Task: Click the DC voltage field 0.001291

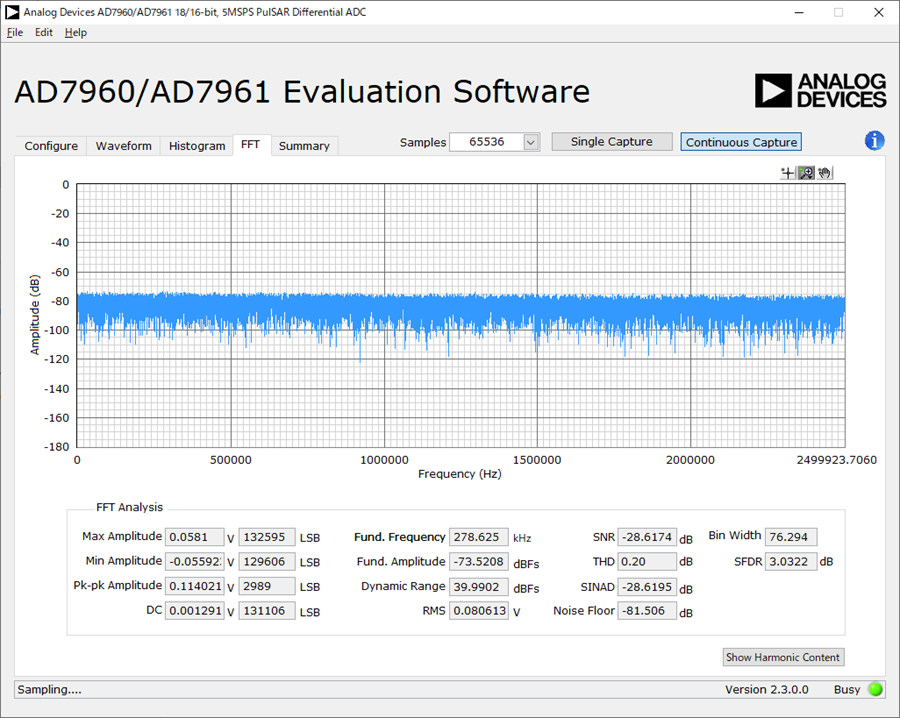Action: point(195,611)
